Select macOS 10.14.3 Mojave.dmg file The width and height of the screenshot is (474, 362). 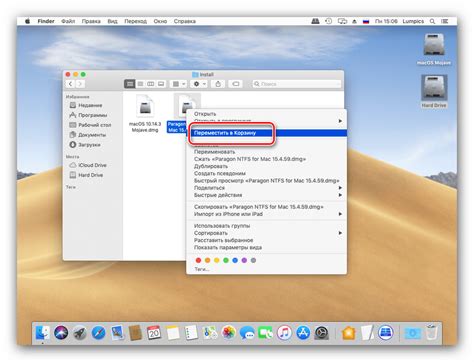point(145,114)
